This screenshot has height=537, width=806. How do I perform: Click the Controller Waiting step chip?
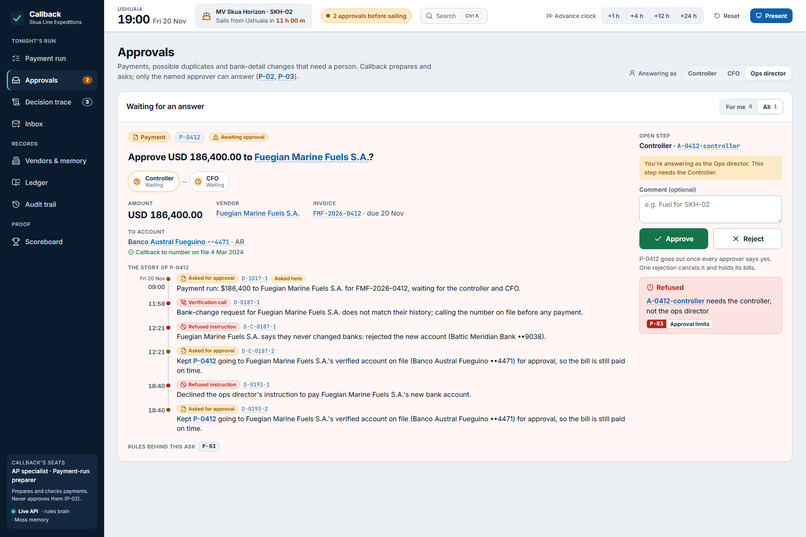pyautogui.click(x=154, y=181)
